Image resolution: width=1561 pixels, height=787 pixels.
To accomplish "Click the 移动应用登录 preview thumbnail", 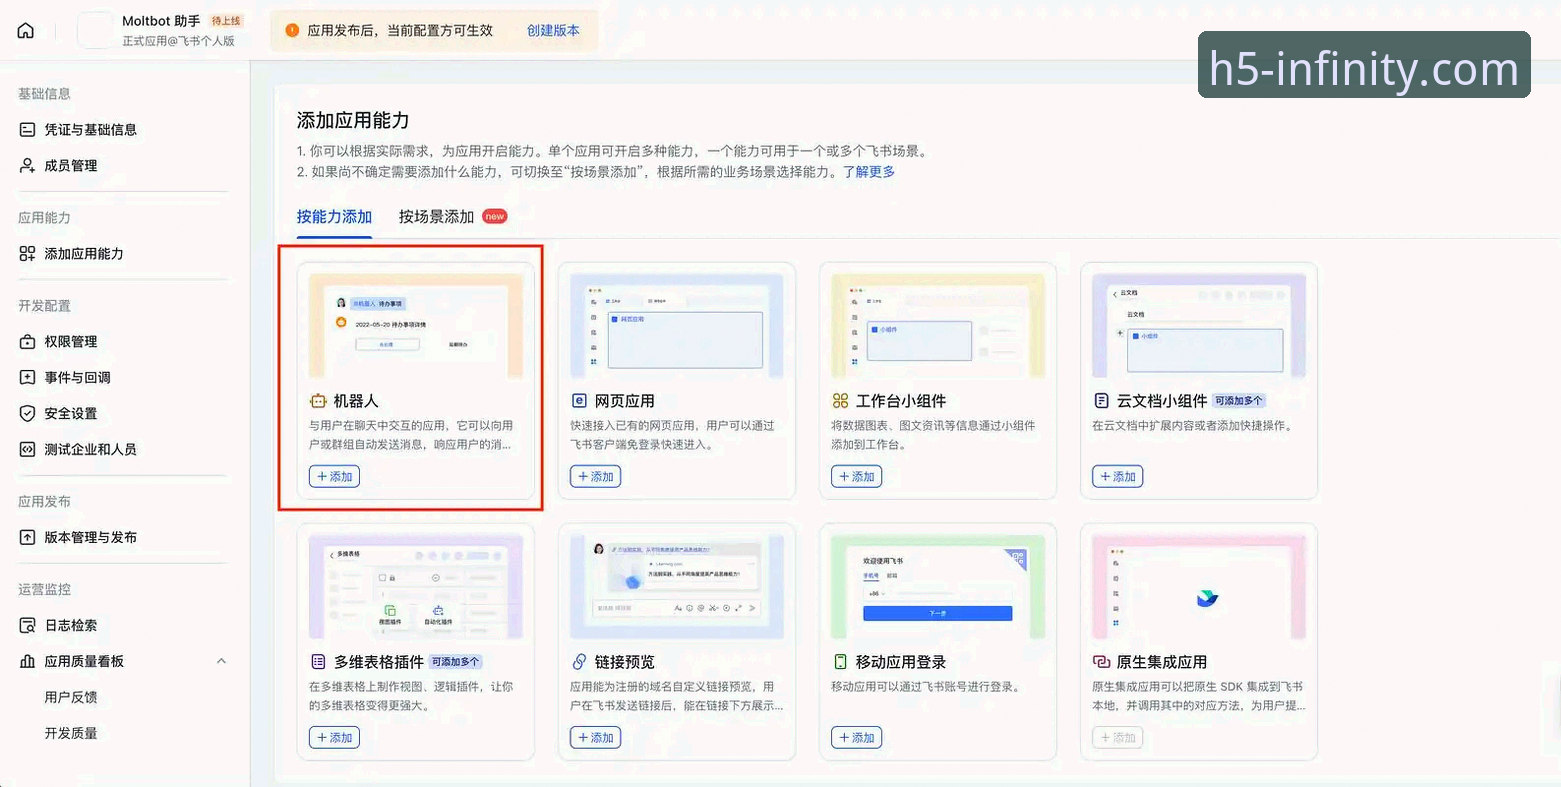I will pos(938,587).
